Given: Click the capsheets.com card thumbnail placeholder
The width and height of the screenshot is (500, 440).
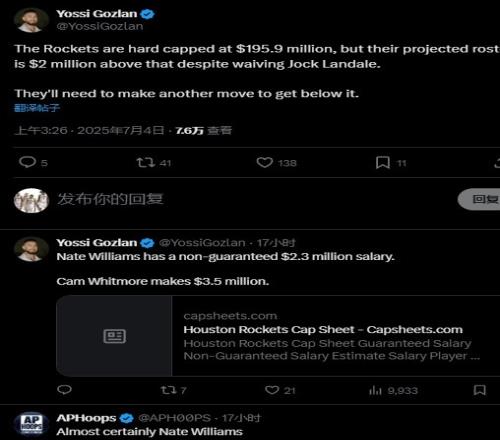Looking at the screenshot, I should coord(114,336).
